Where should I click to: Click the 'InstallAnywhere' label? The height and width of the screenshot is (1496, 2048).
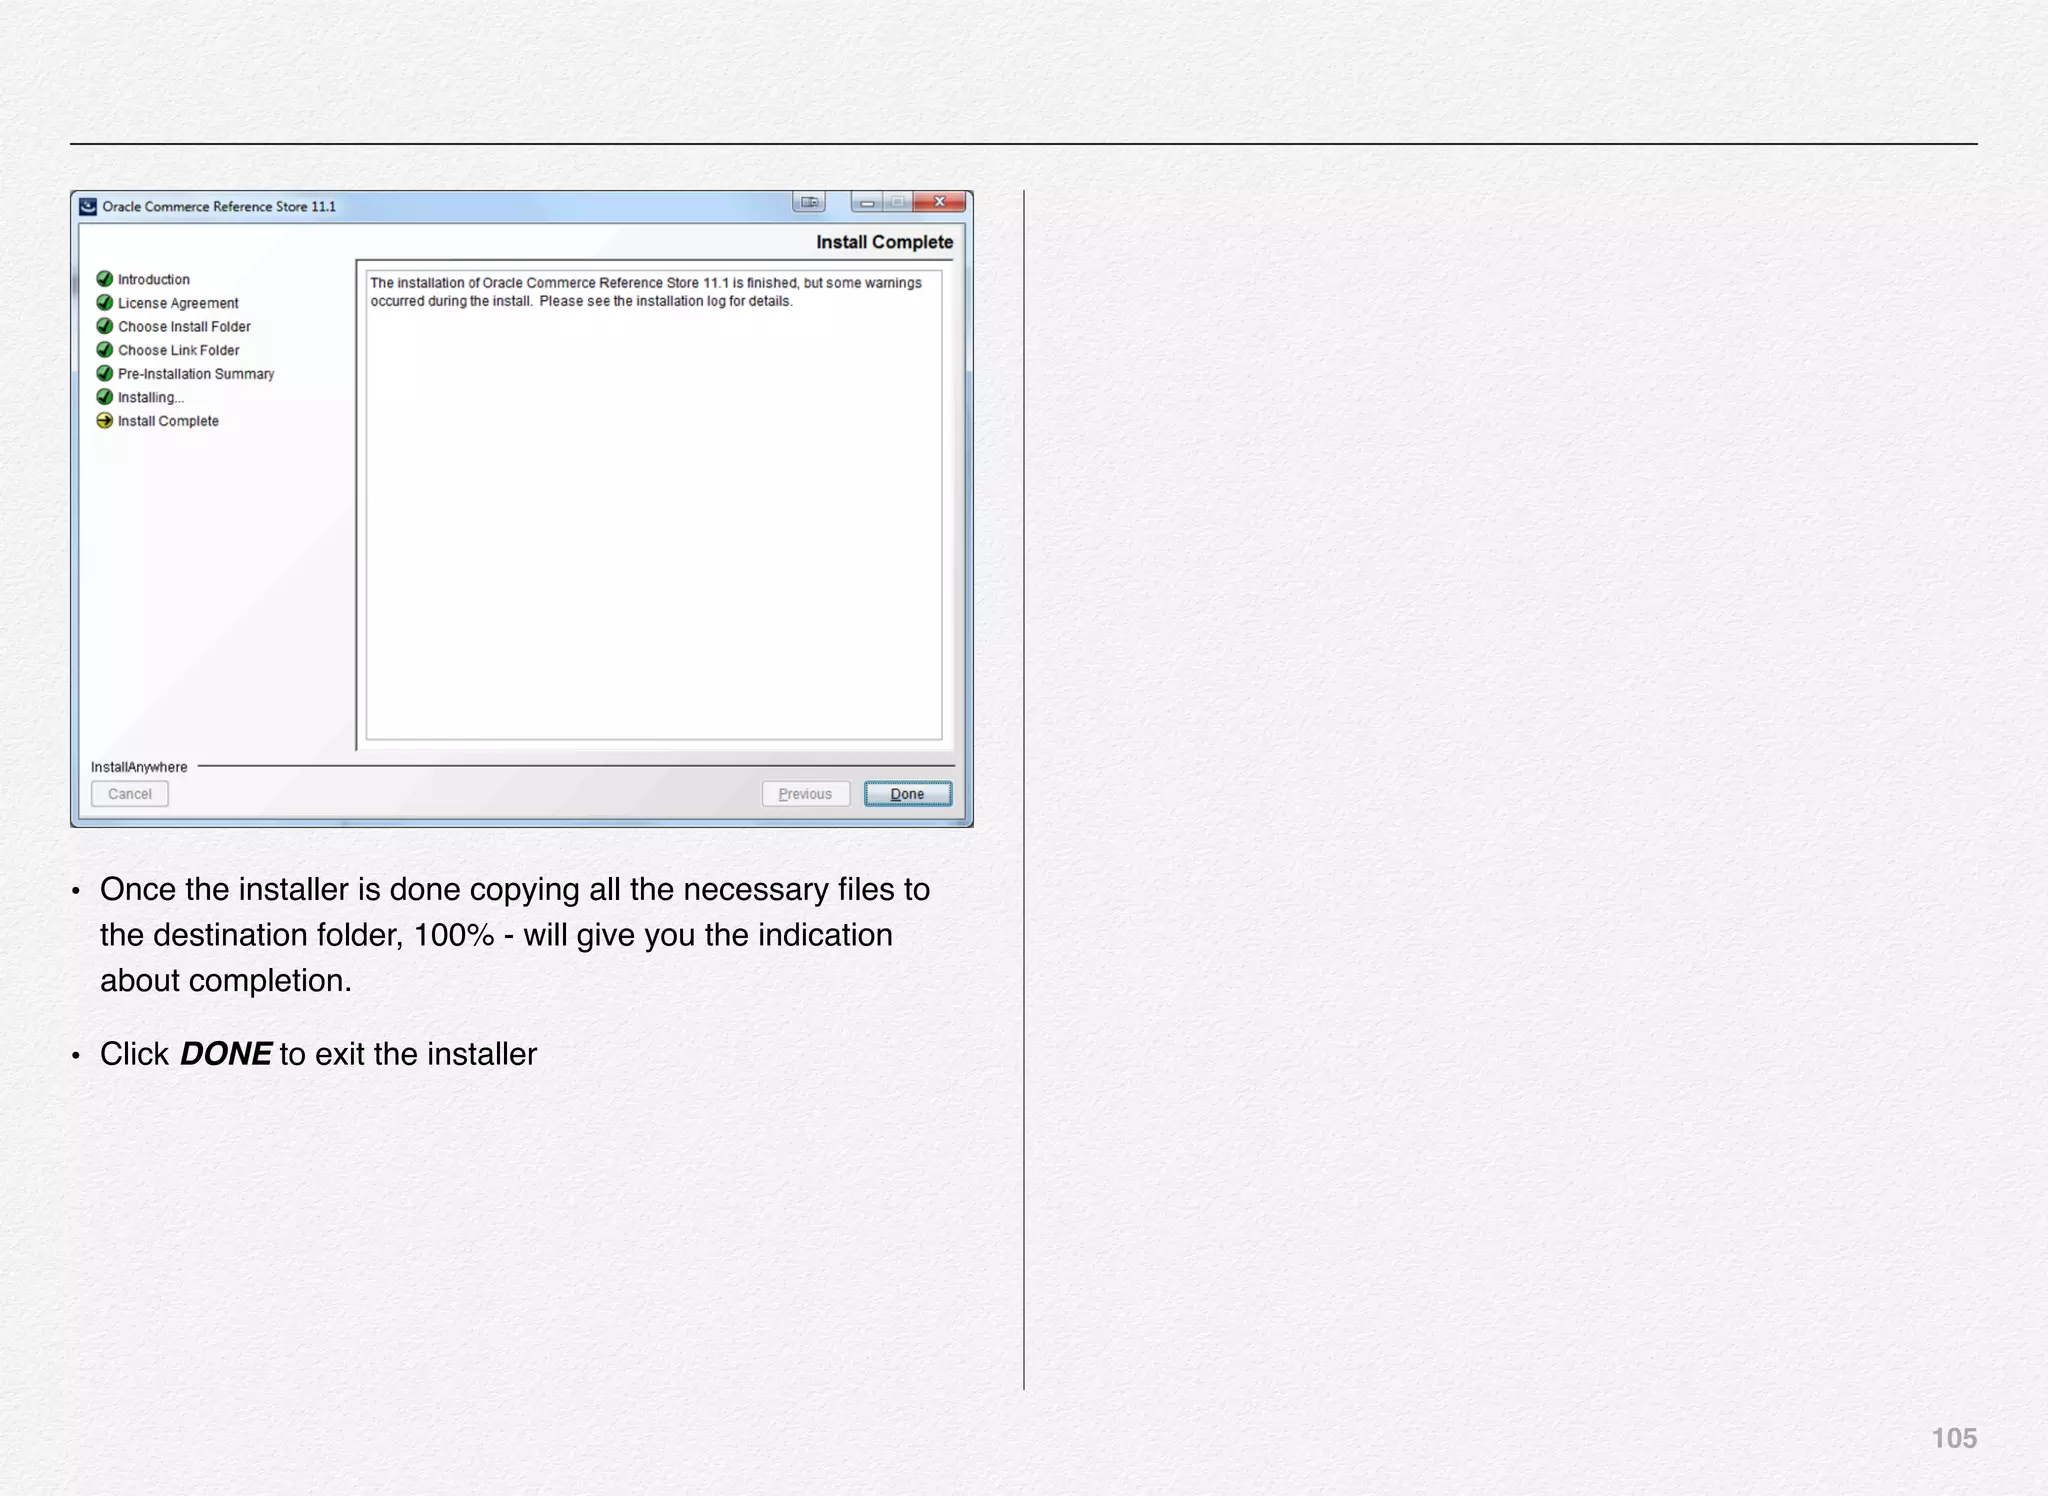(x=139, y=767)
